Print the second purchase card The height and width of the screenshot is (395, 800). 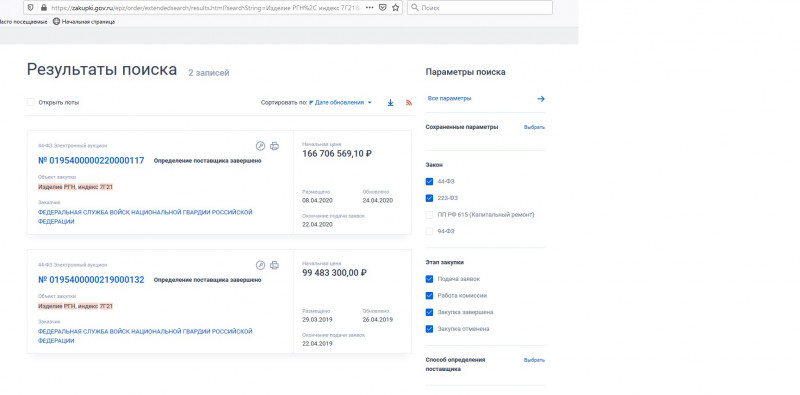(x=274, y=265)
